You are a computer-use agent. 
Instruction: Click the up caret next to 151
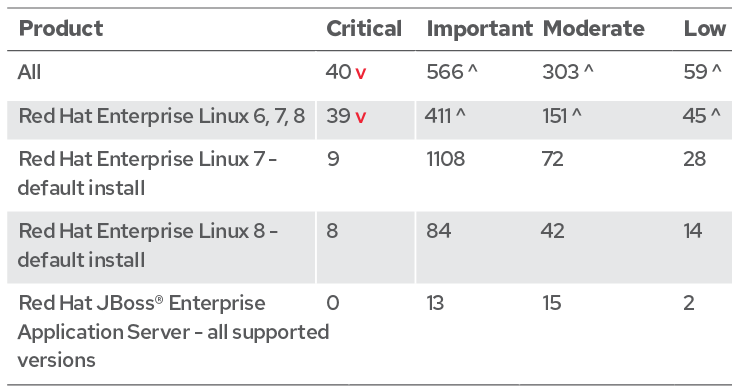577,114
